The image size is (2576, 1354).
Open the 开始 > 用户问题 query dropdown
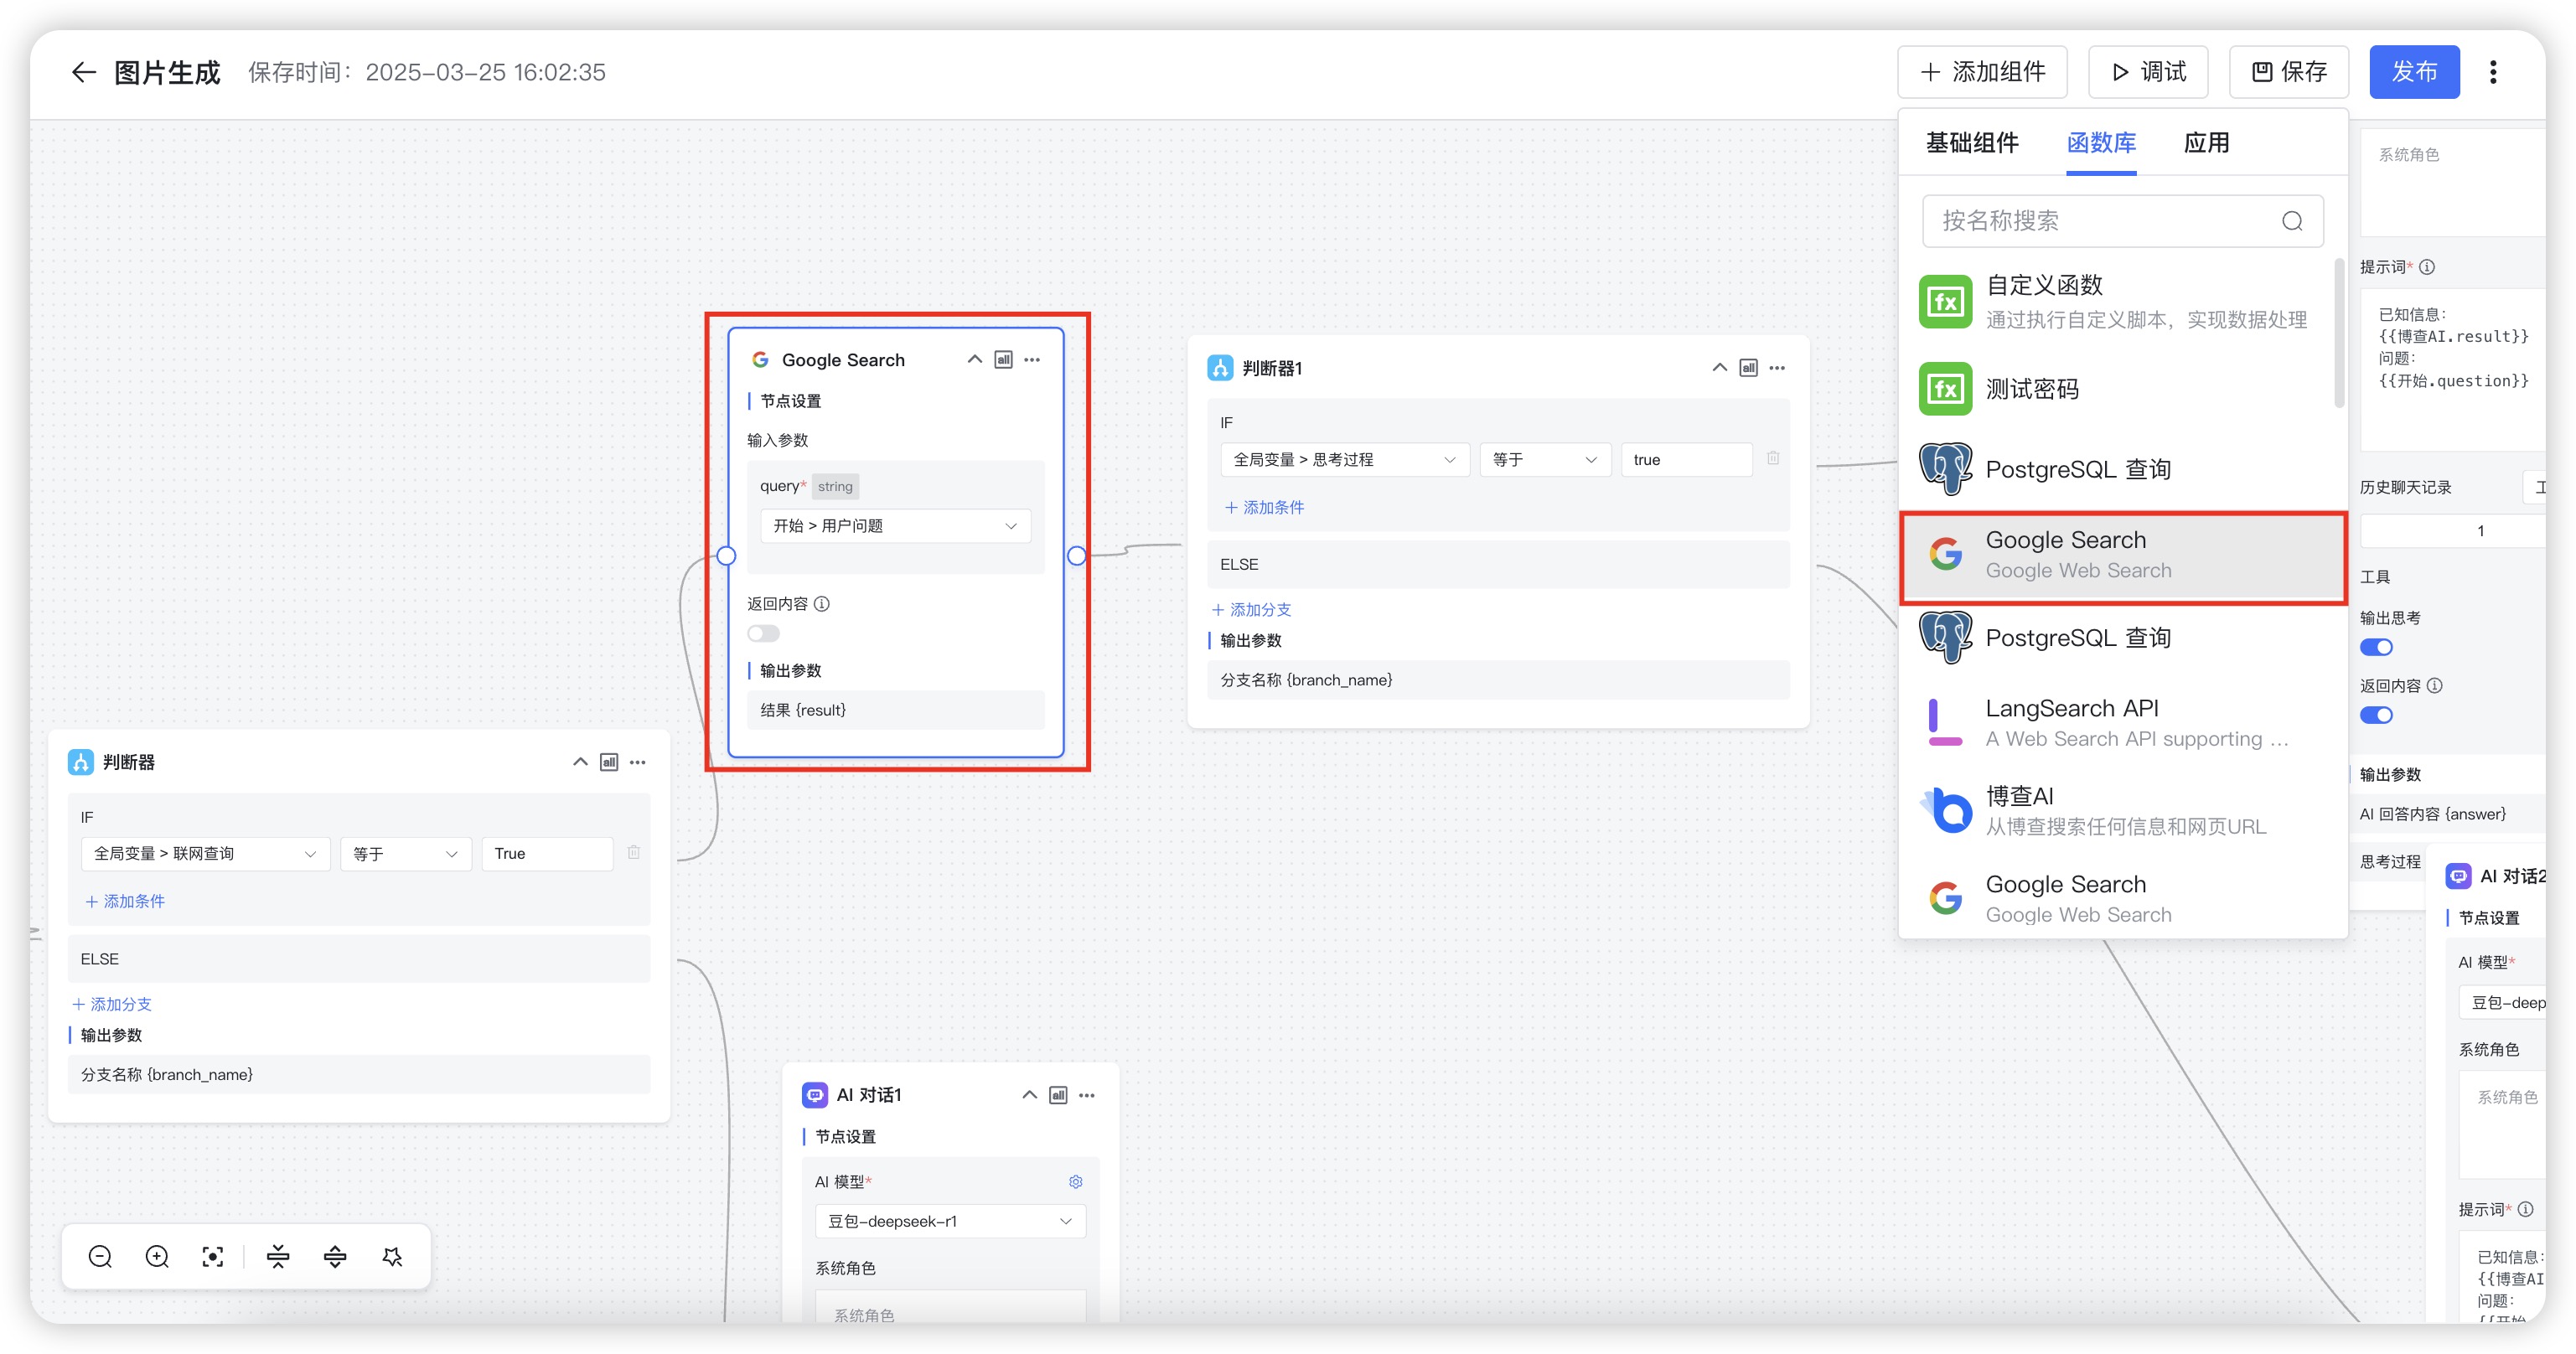[895, 526]
